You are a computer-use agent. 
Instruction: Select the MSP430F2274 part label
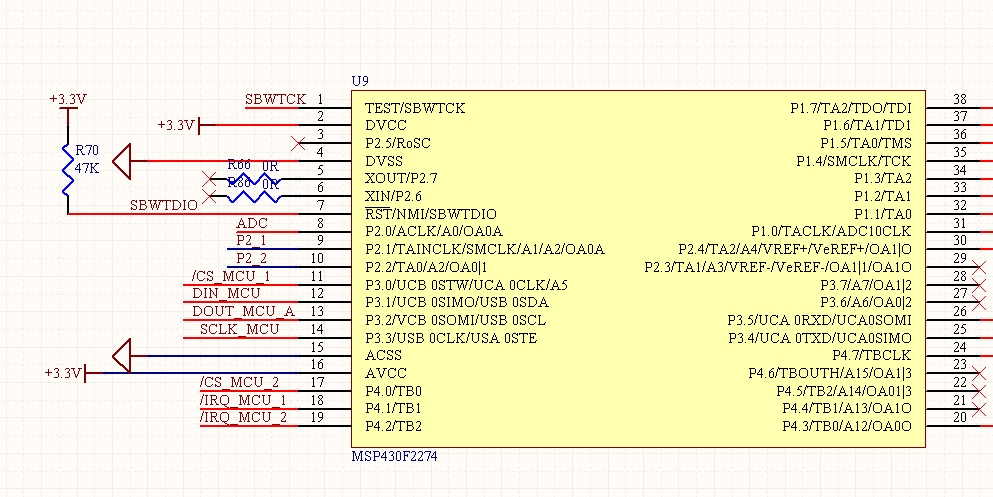pos(394,456)
